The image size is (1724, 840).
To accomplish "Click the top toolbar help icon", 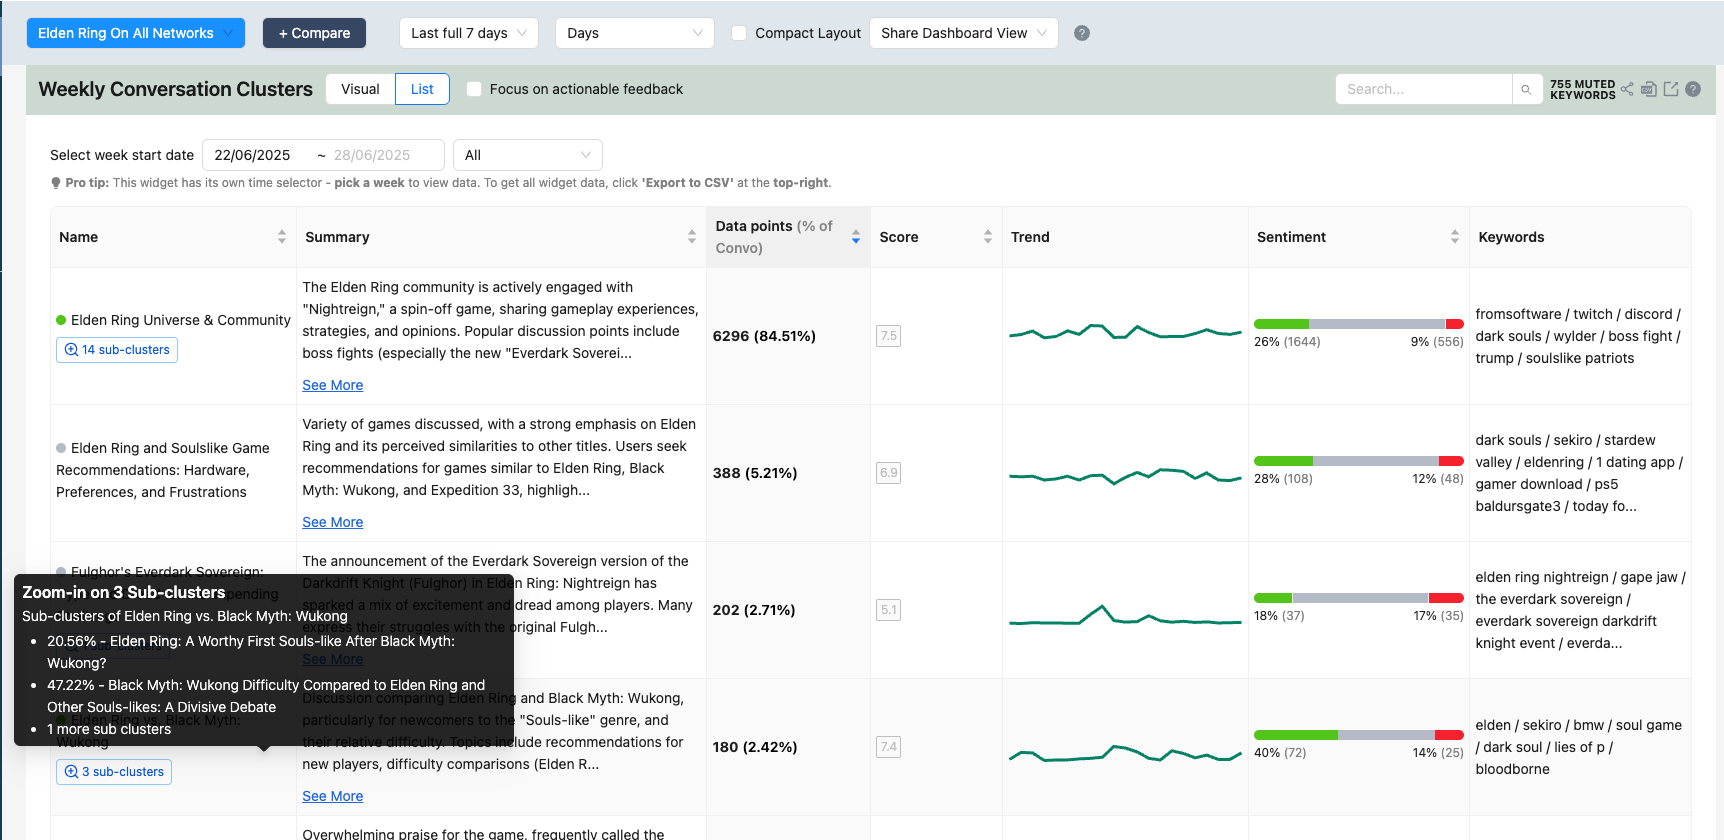I will pos(1082,33).
